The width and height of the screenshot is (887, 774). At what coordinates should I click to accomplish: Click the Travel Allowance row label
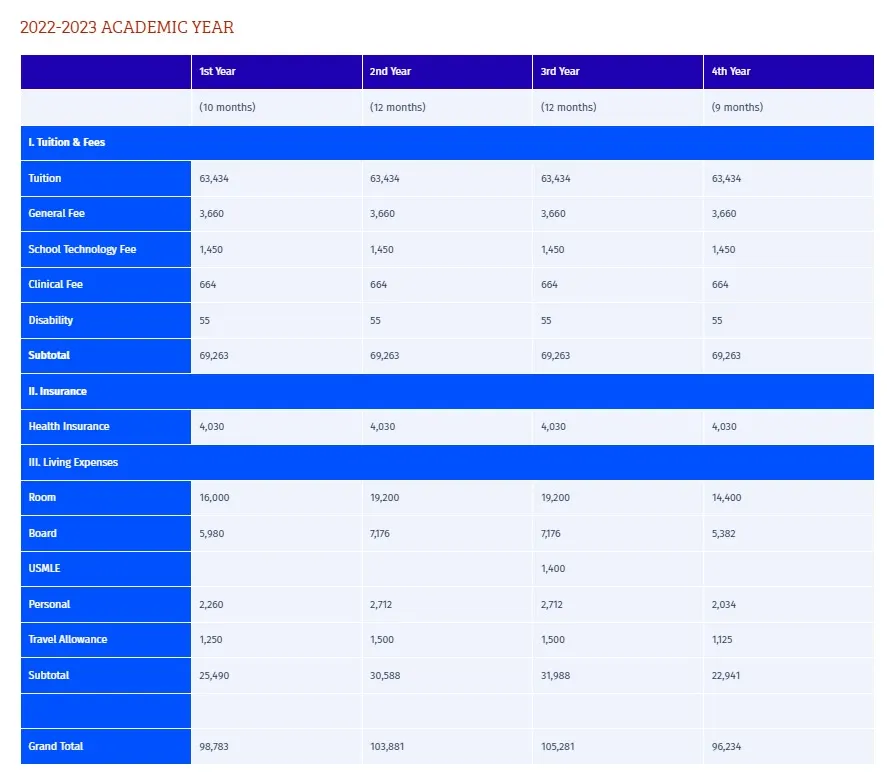68,640
